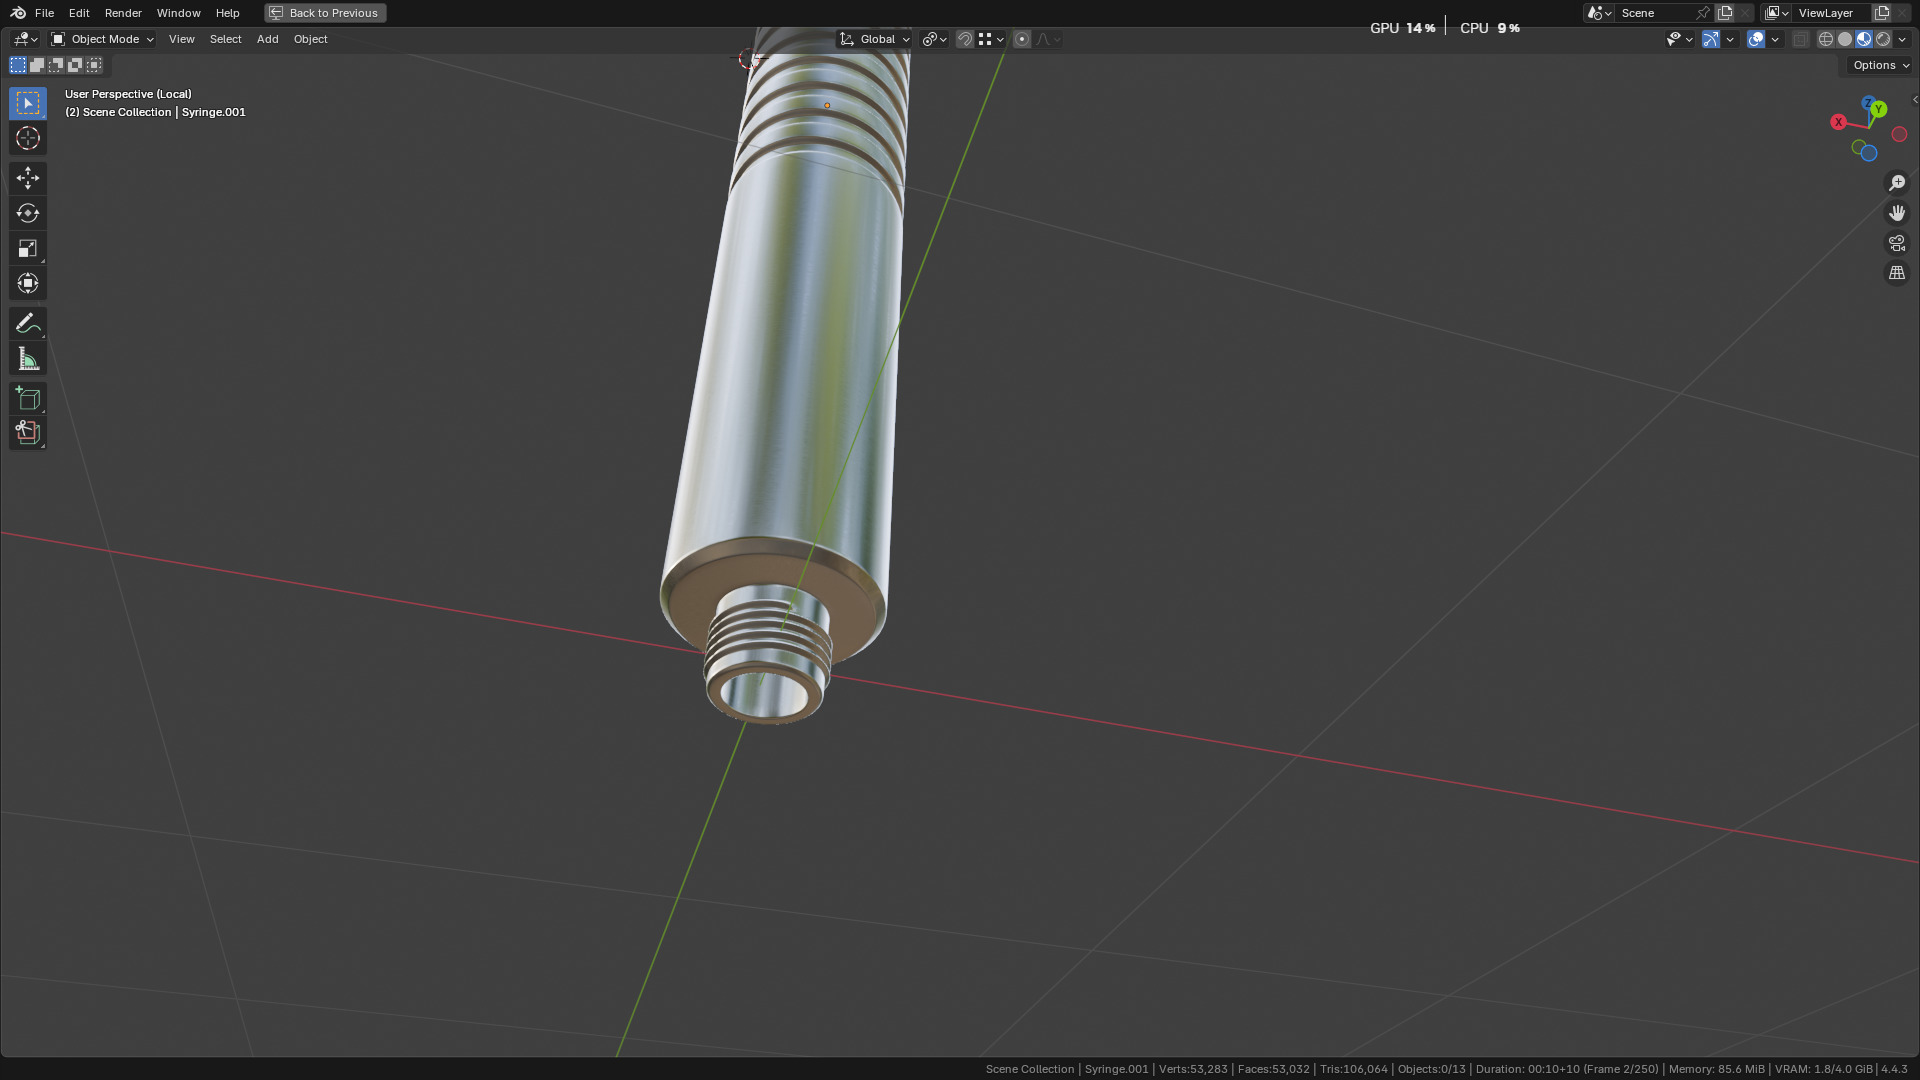The height and width of the screenshot is (1080, 1920).
Task: Open the Global transform orientation dropdown
Action: click(875, 39)
